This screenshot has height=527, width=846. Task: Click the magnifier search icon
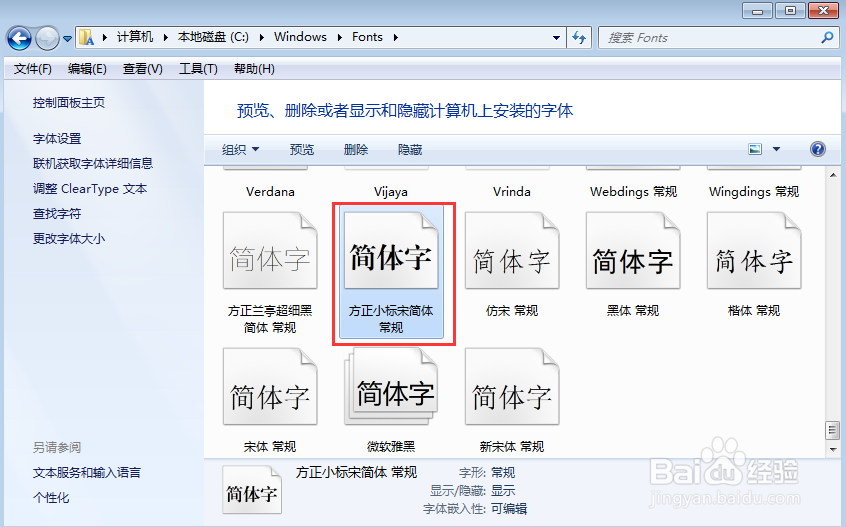point(827,38)
